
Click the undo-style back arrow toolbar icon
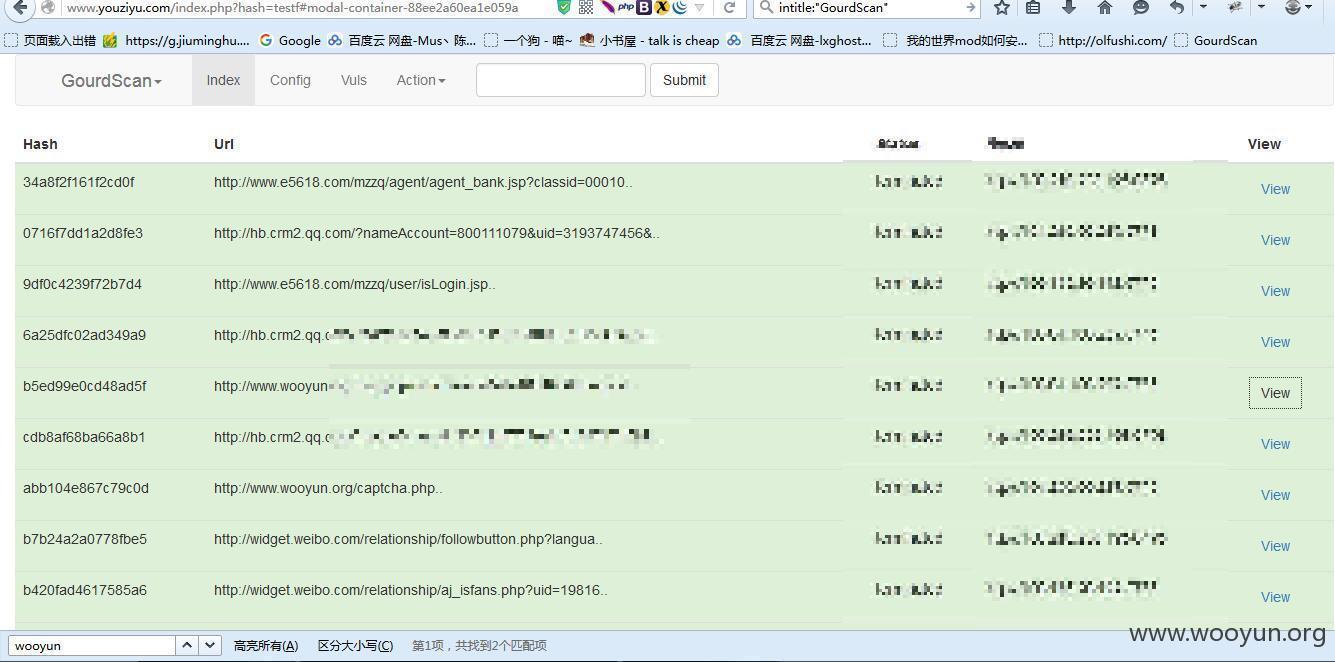coord(1177,7)
